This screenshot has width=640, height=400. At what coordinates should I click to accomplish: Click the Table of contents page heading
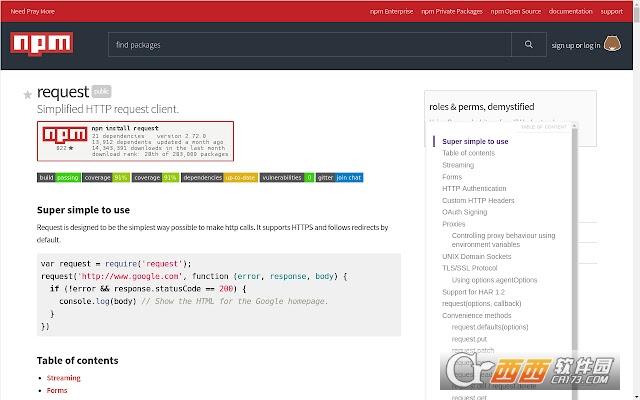pyautogui.click(x=78, y=360)
